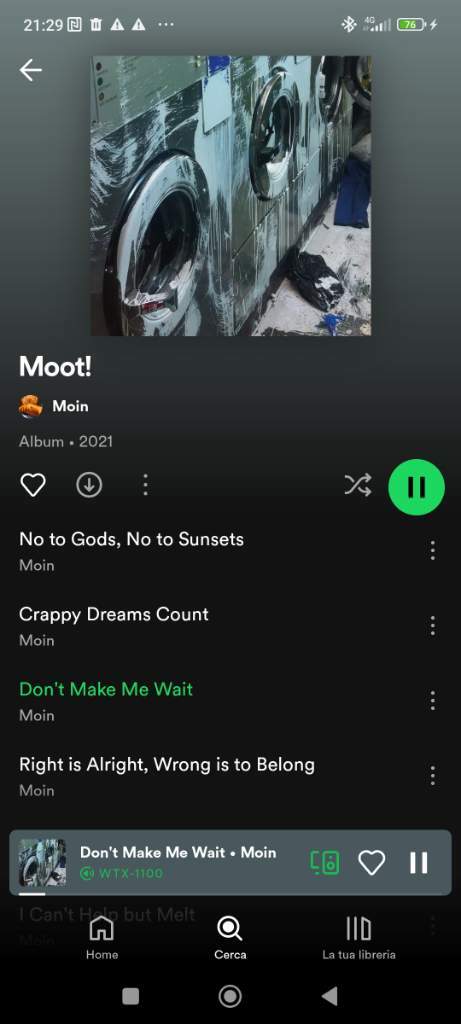461x1024 pixels.
Task: Tap the back arrow at top left
Action: pos(30,70)
